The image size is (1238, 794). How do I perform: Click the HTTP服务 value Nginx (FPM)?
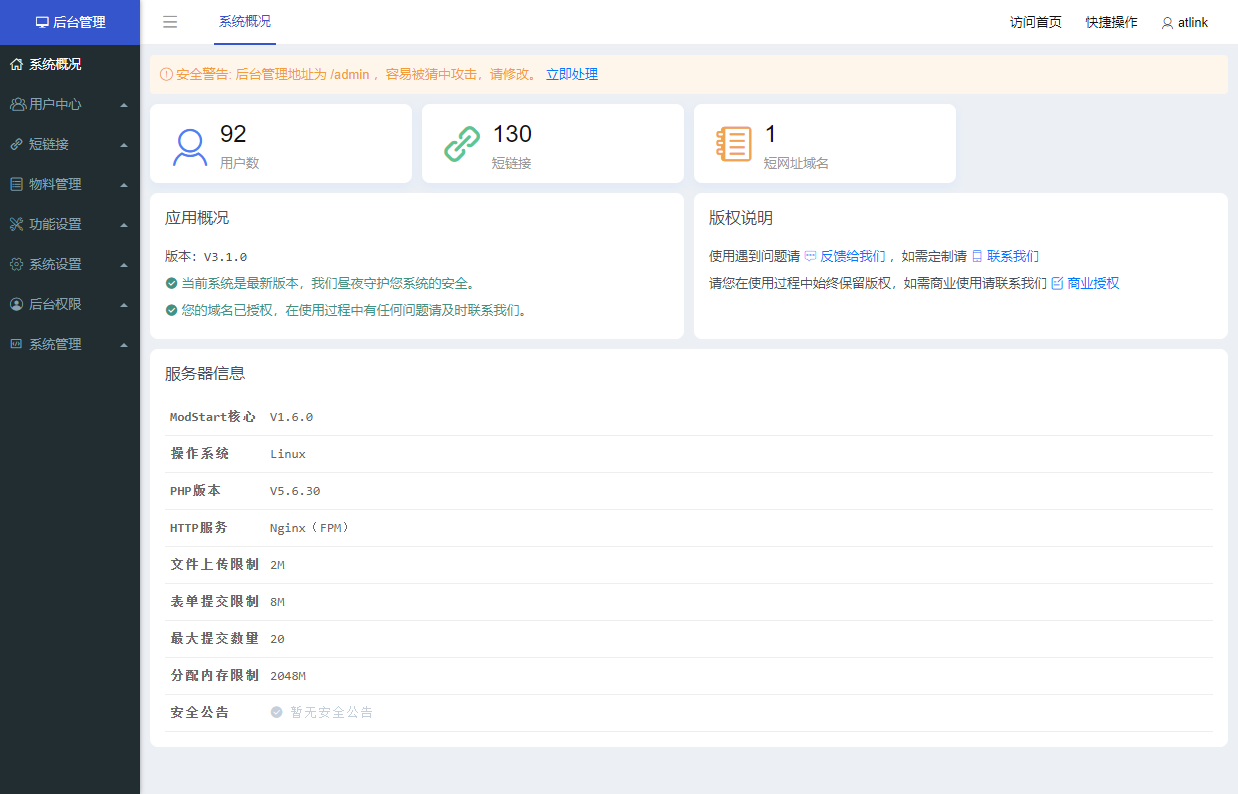click(x=310, y=528)
